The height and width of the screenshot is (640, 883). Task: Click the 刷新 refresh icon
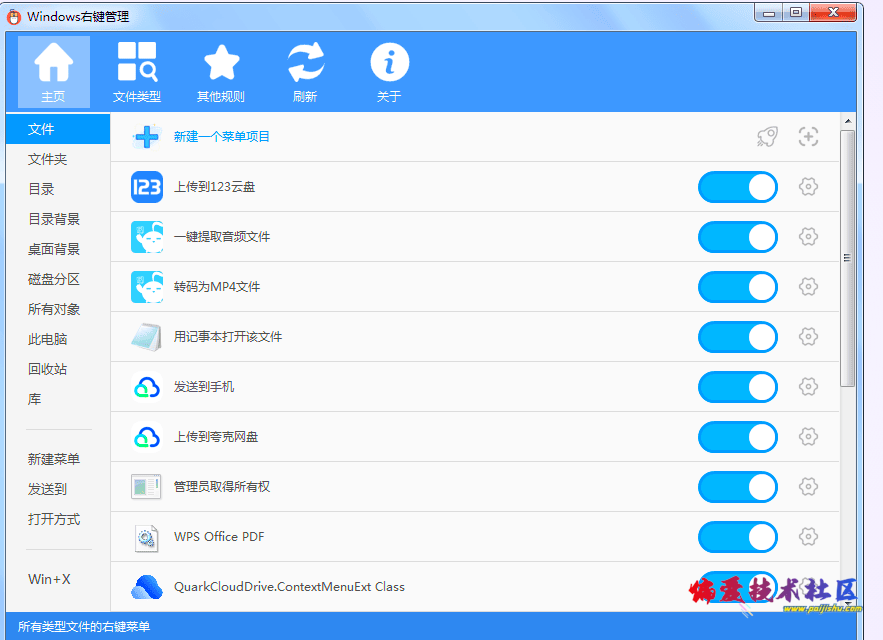pyautogui.click(x=305, y=62)
